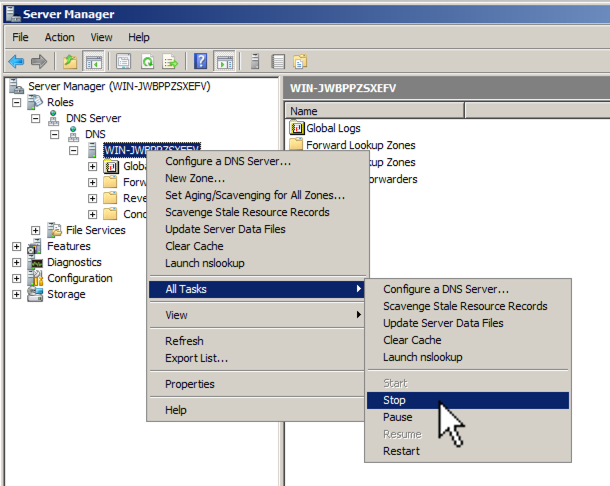Collapse the Roles tree node
The image size is (610, 486).
16,102
